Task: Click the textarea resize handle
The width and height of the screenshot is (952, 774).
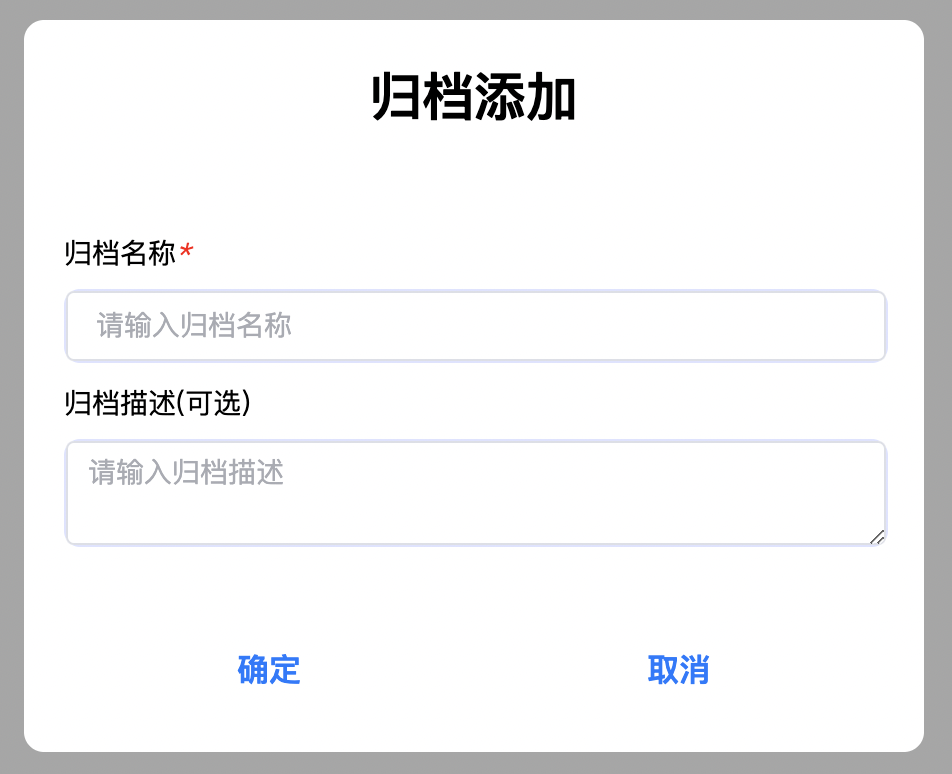Action: click(877, 537)
